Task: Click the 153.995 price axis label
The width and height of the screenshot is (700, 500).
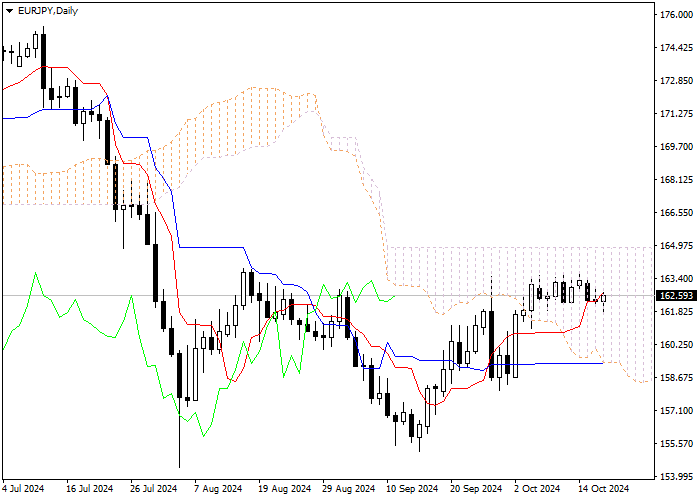Action: [676, 477]
